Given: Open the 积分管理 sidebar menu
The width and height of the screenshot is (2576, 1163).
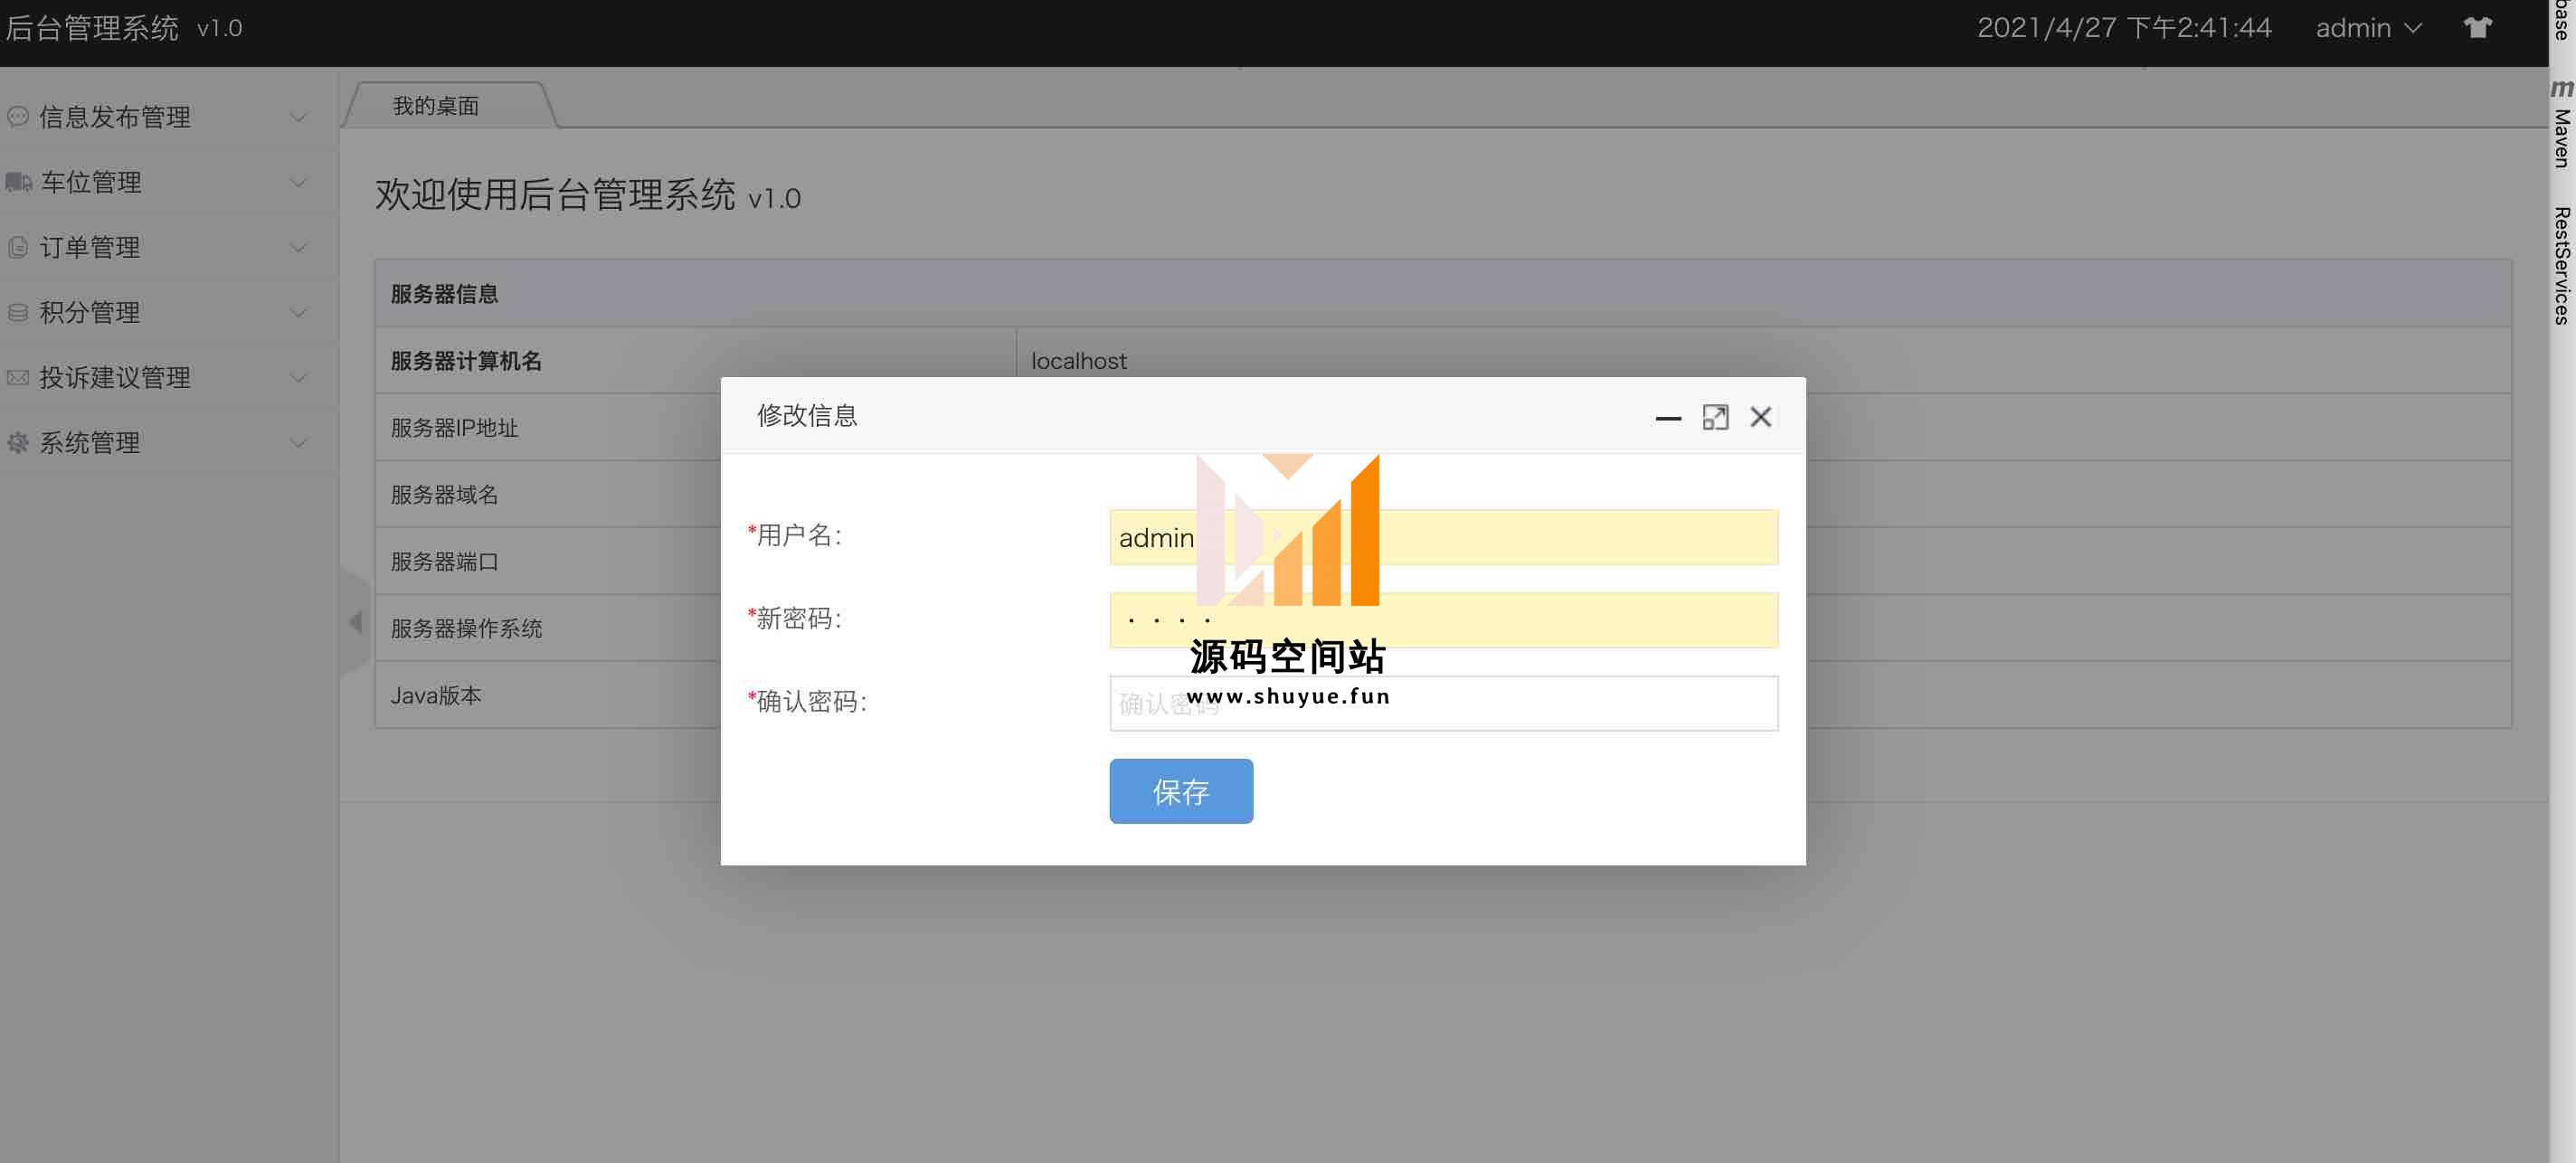Looking at the screenshot, I should pyautogui.click(x=169, y=312).
